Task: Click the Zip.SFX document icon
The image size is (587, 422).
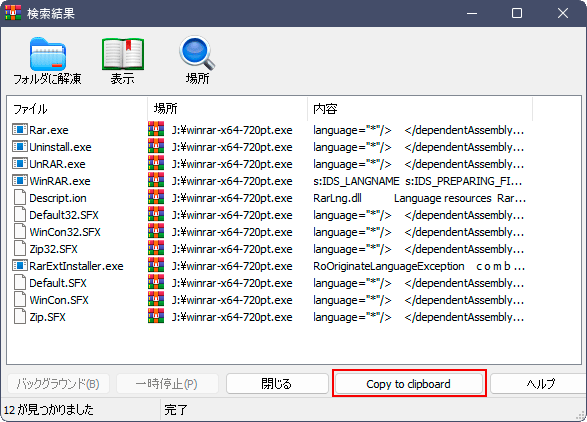Action: tap(20, 316)
